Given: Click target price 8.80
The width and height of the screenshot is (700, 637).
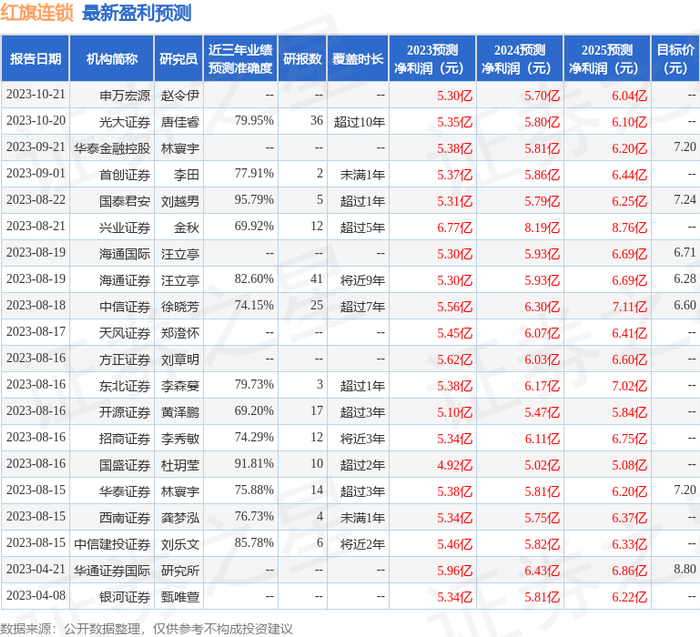Looking at the screenshot, I should coord(685,569).
